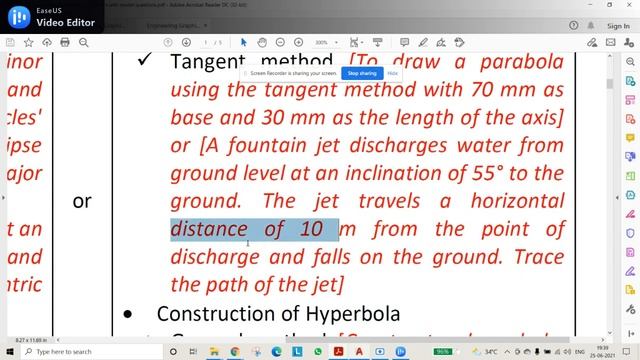This screenshot has height=360, width=640.
Task: Open WhatsApp from taskbar
Action: (318, 351)
